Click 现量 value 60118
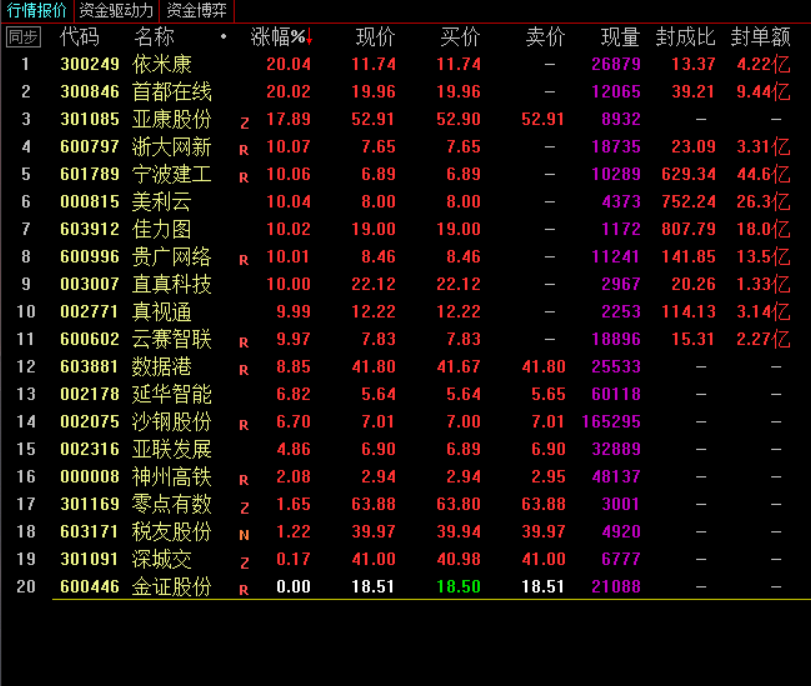 (x=616, y=394)
